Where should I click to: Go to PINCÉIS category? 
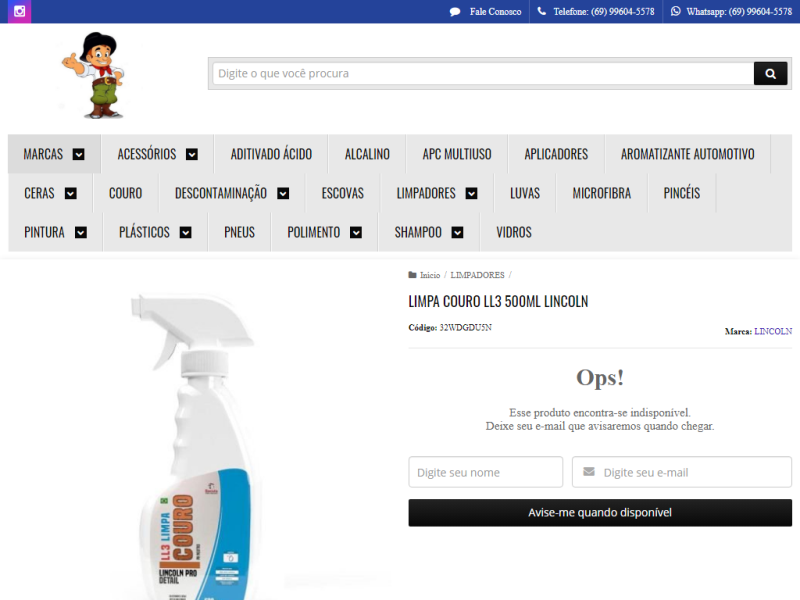682,193
